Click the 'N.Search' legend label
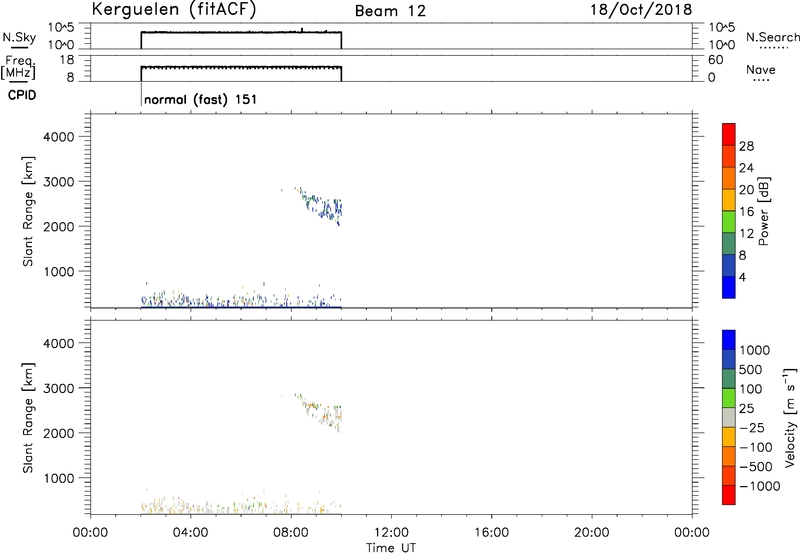 coord(772,37)
